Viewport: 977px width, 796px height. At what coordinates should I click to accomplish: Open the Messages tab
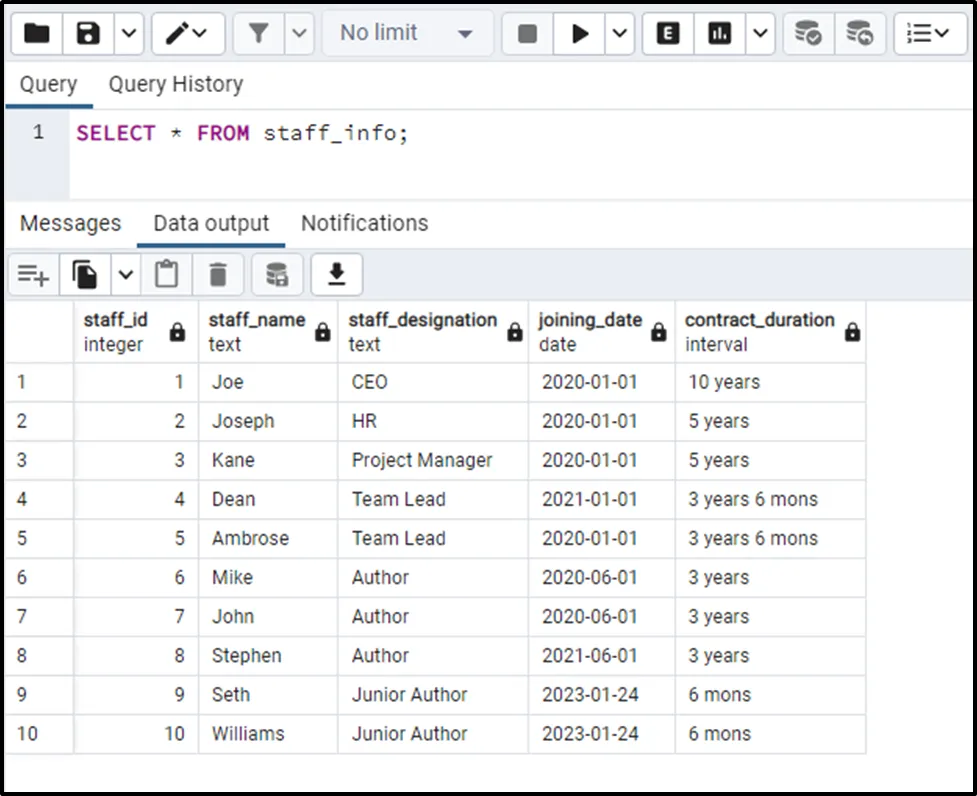pyautogui.click(x=70, y=223)
